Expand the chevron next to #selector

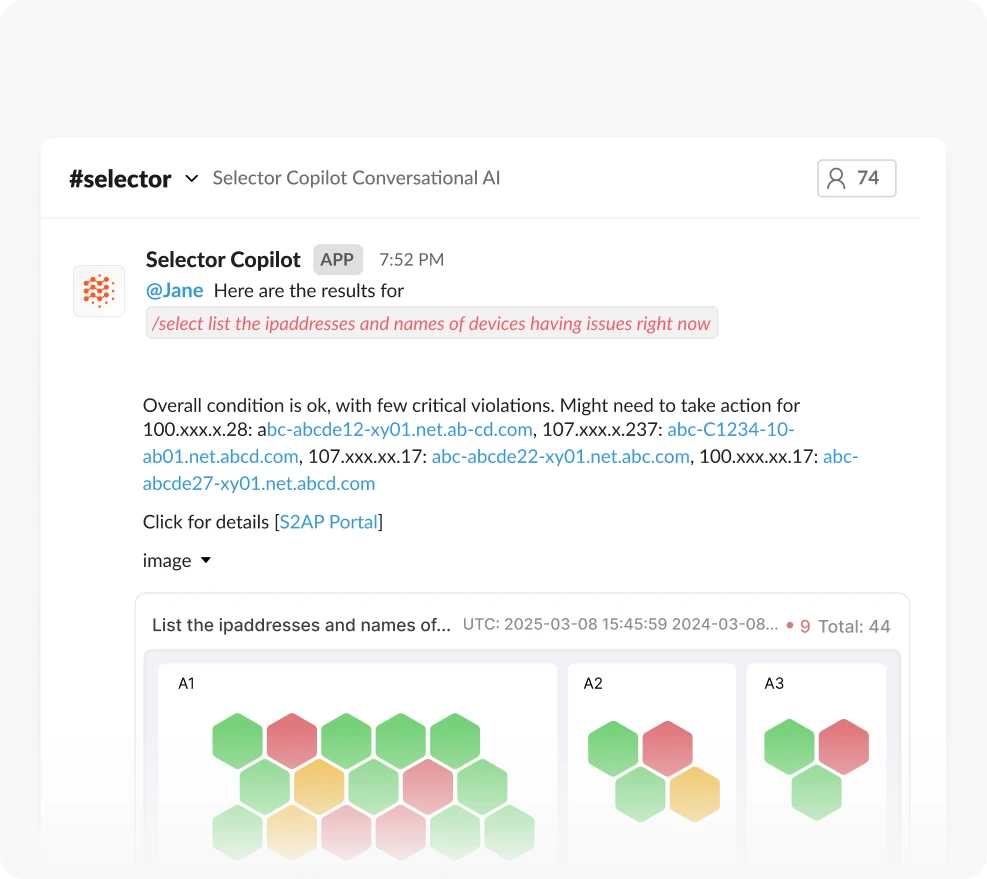click(x=190, y=180)
